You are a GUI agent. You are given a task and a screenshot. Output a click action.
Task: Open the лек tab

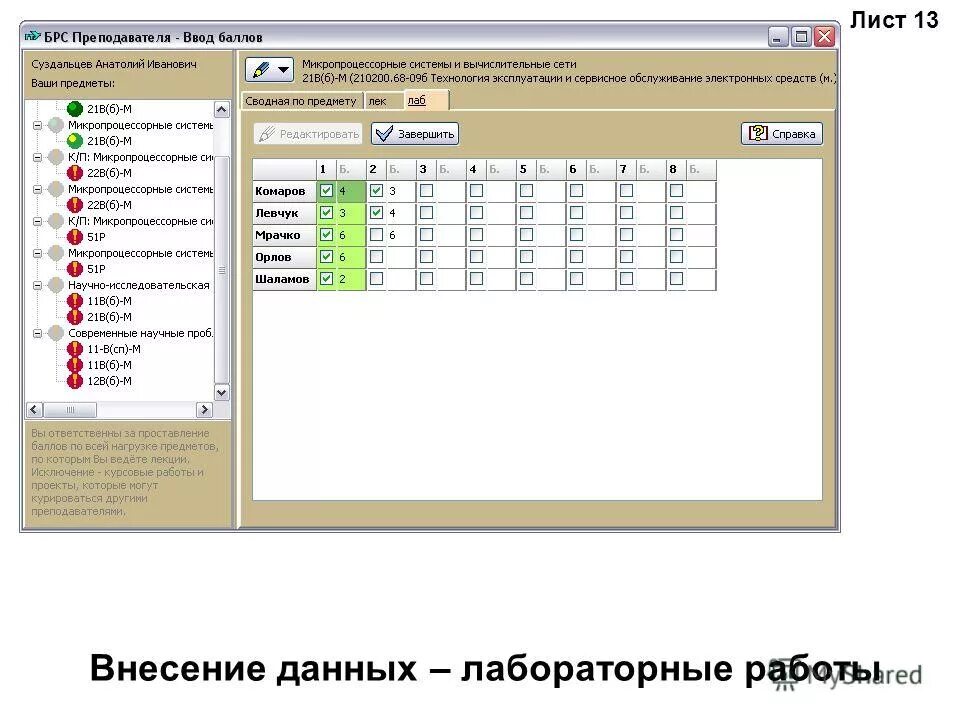378,101
